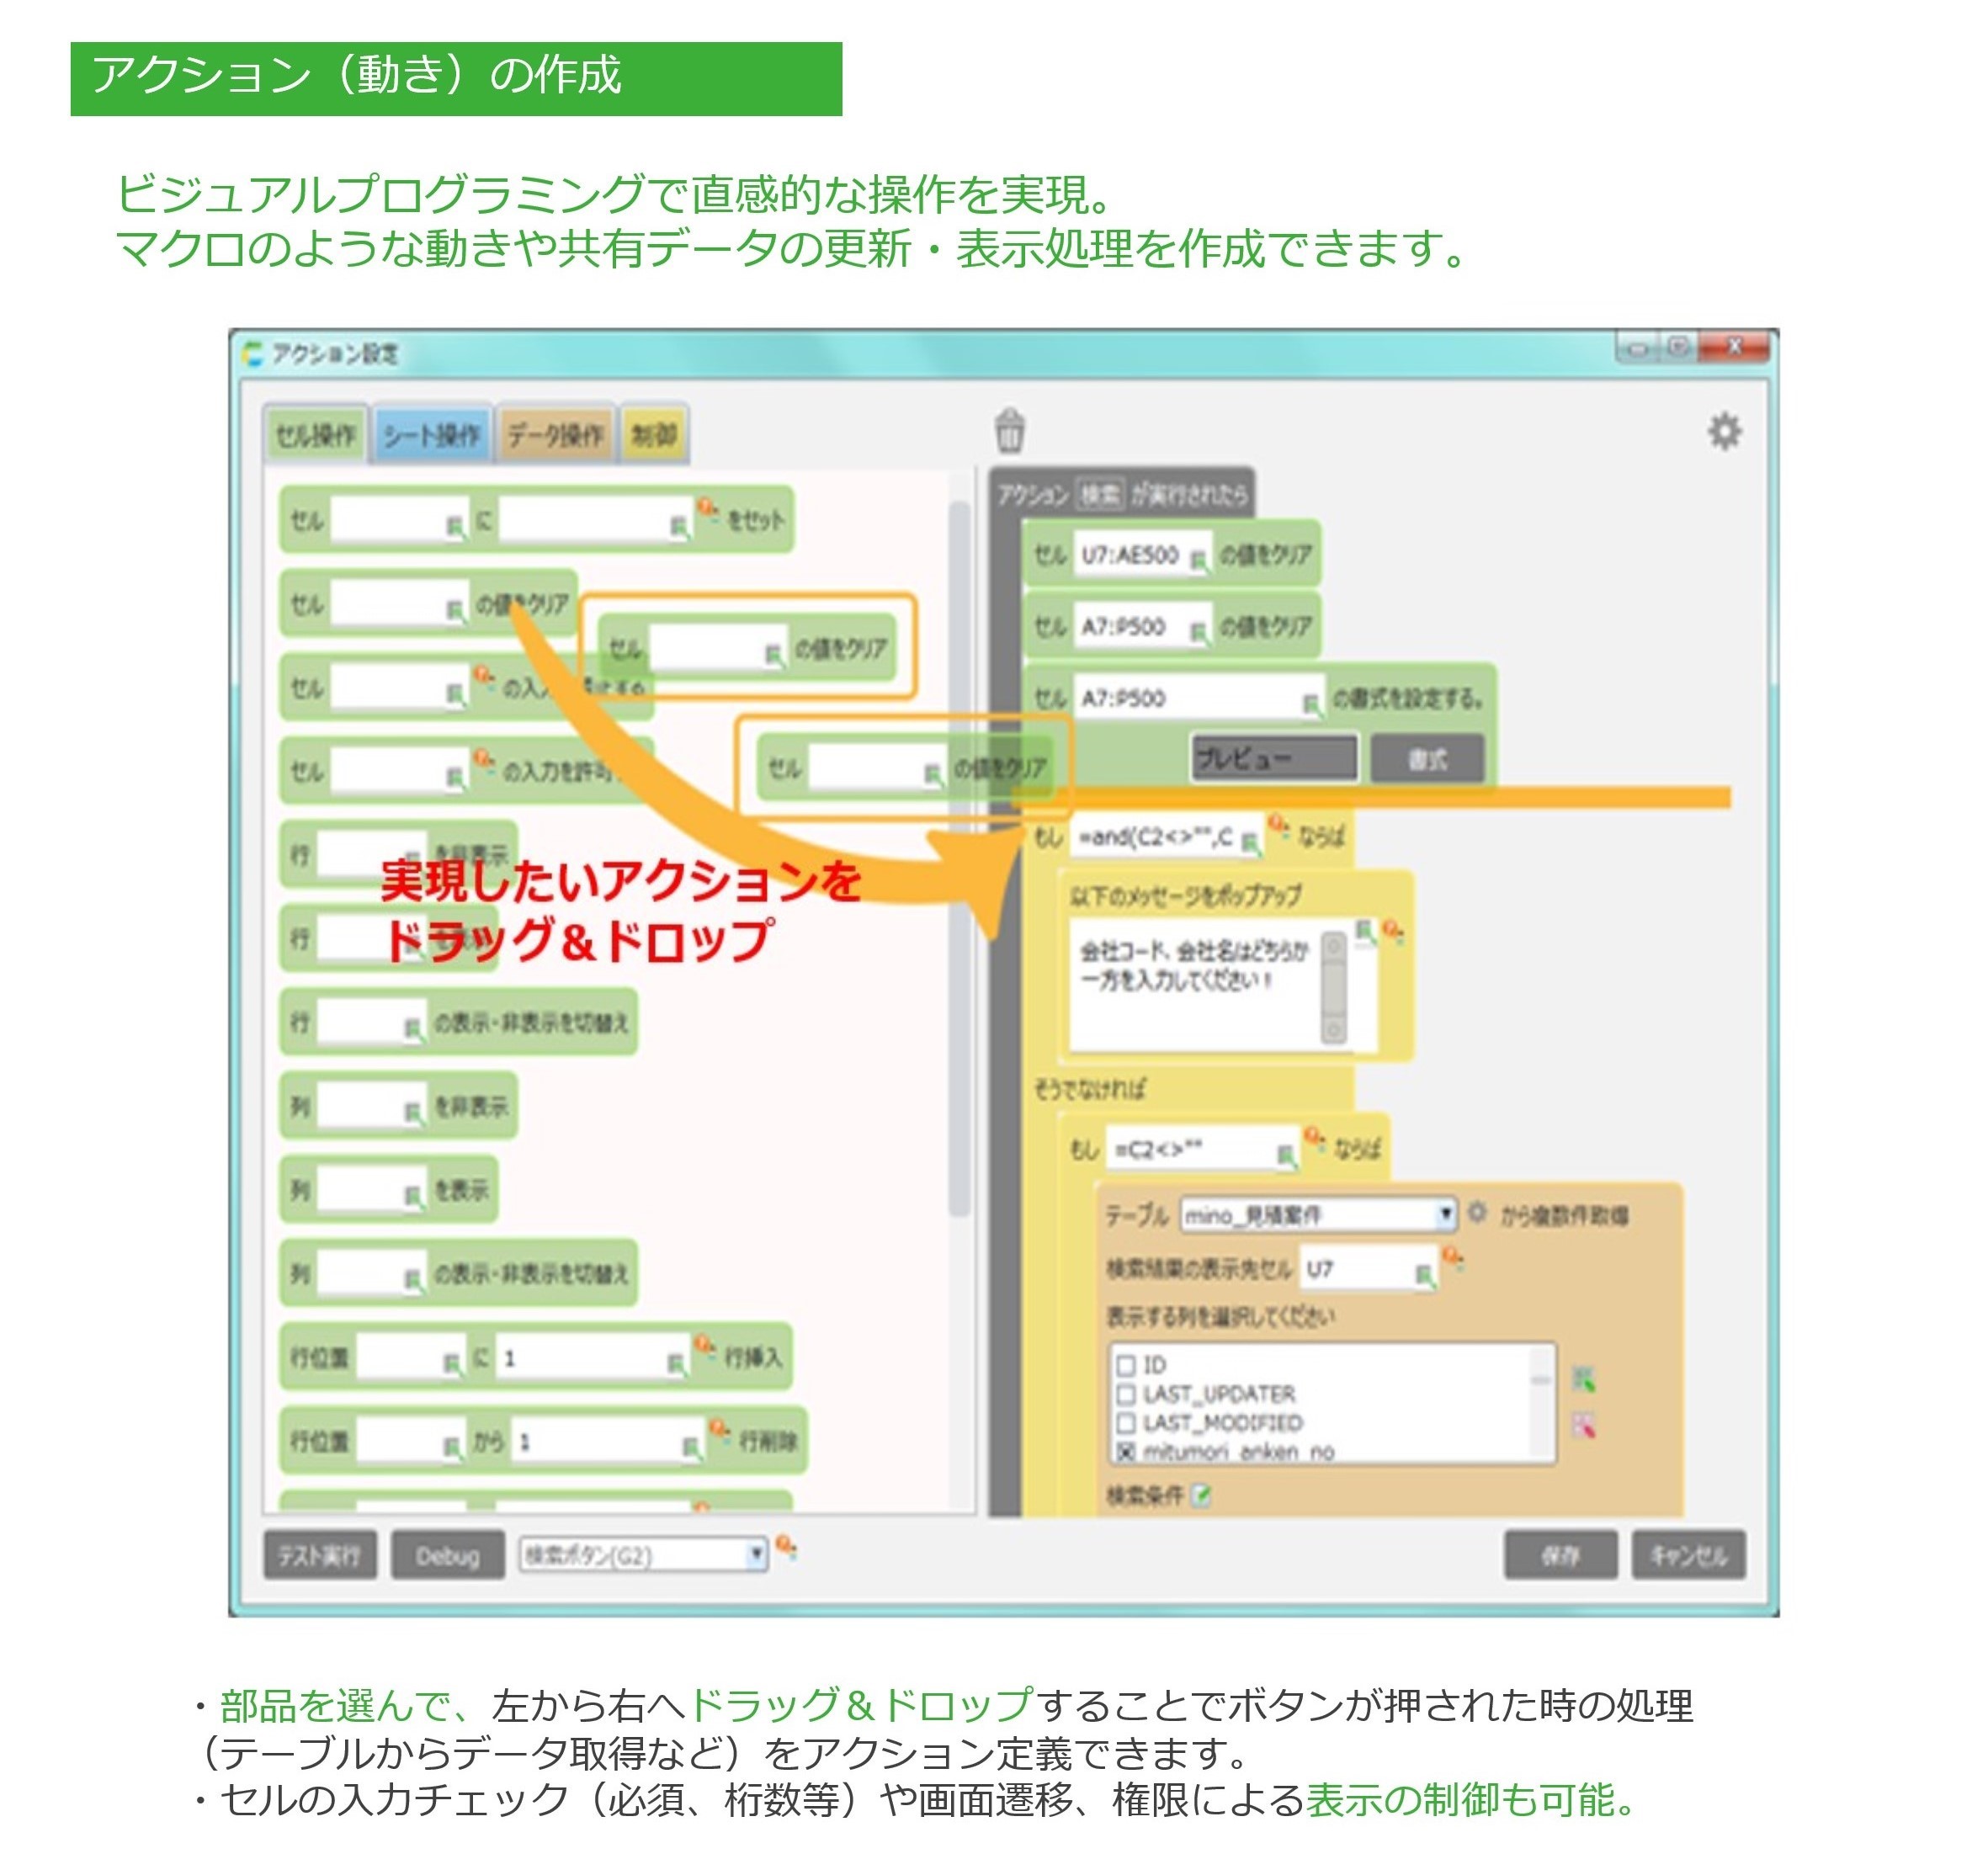Click pink deselect-all columns icon beside column list

pyautogui.click(x=1582, y=1425)
